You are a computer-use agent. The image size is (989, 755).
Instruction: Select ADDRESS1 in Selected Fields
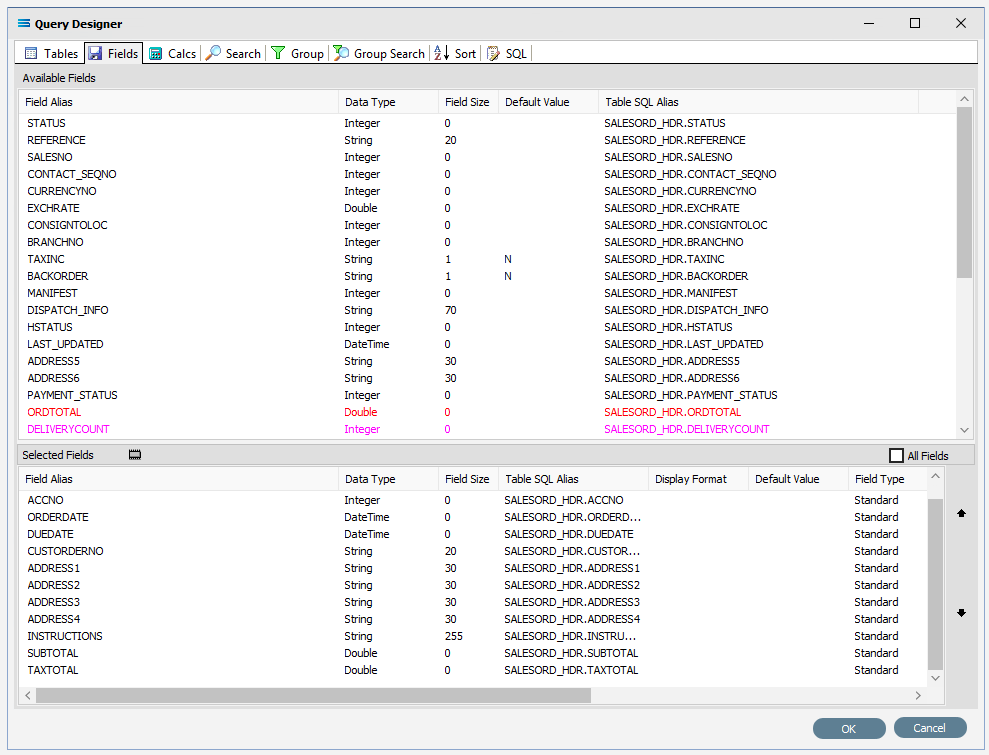click(474, 568)
